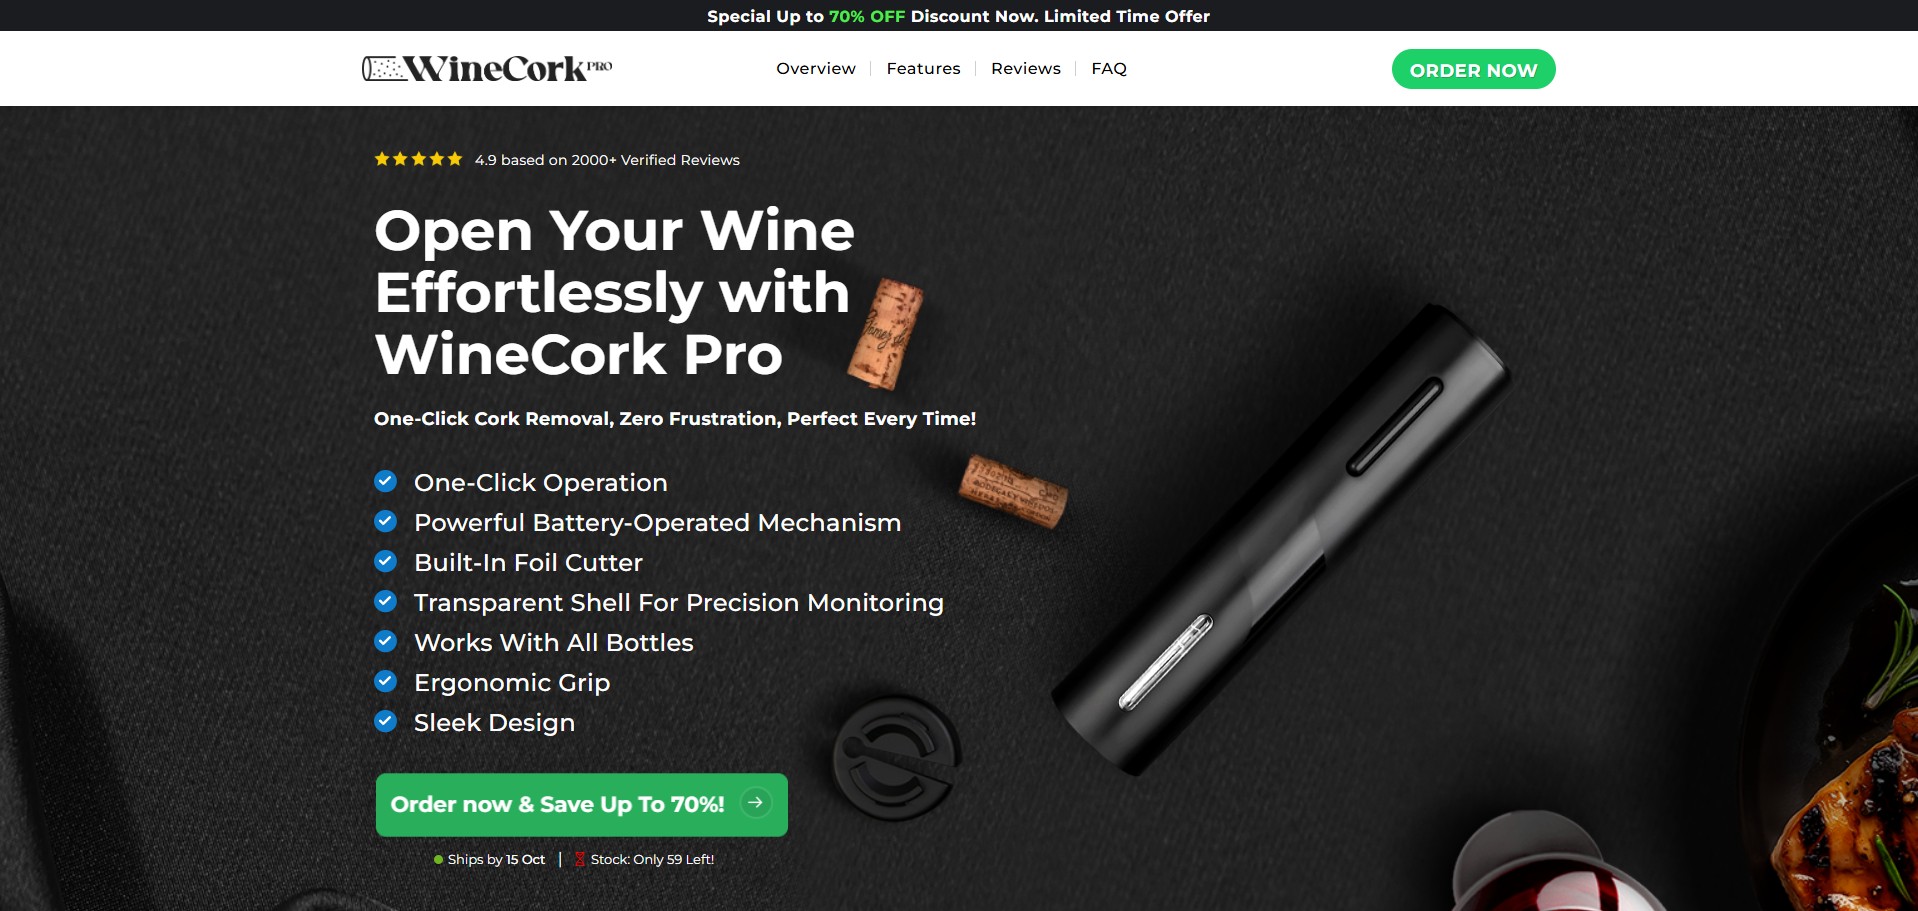The image size is (1918, 911).
Task: Click the arrow icon in the Order now button
Action: pyautogui.click(x=756, y=803)
